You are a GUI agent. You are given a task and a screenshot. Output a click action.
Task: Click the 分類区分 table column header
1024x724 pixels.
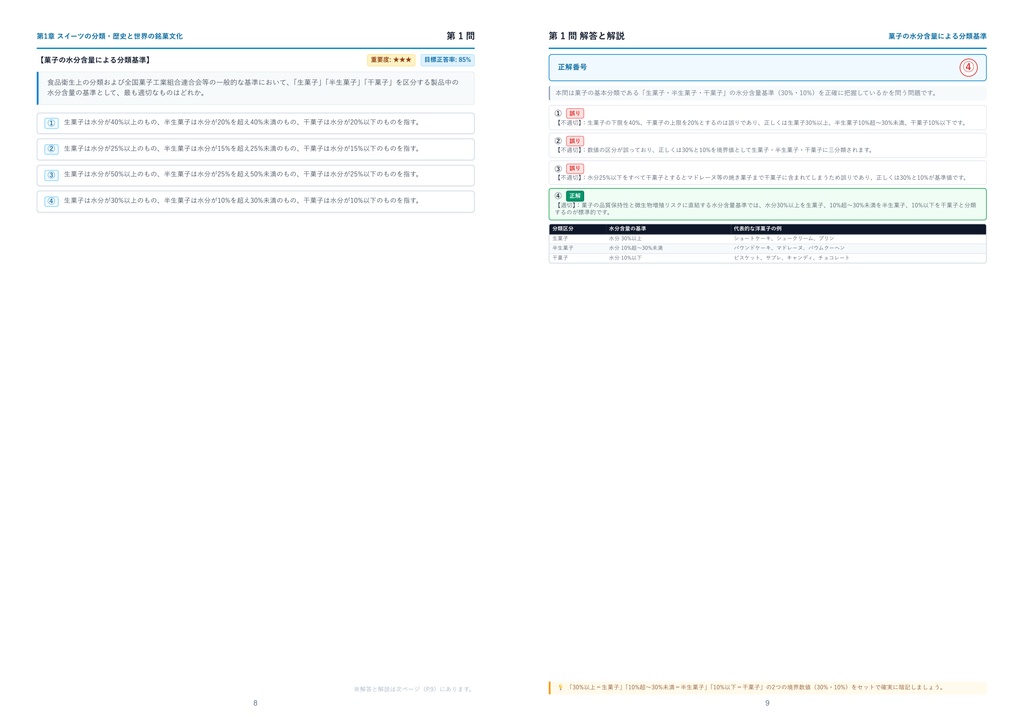563,229
